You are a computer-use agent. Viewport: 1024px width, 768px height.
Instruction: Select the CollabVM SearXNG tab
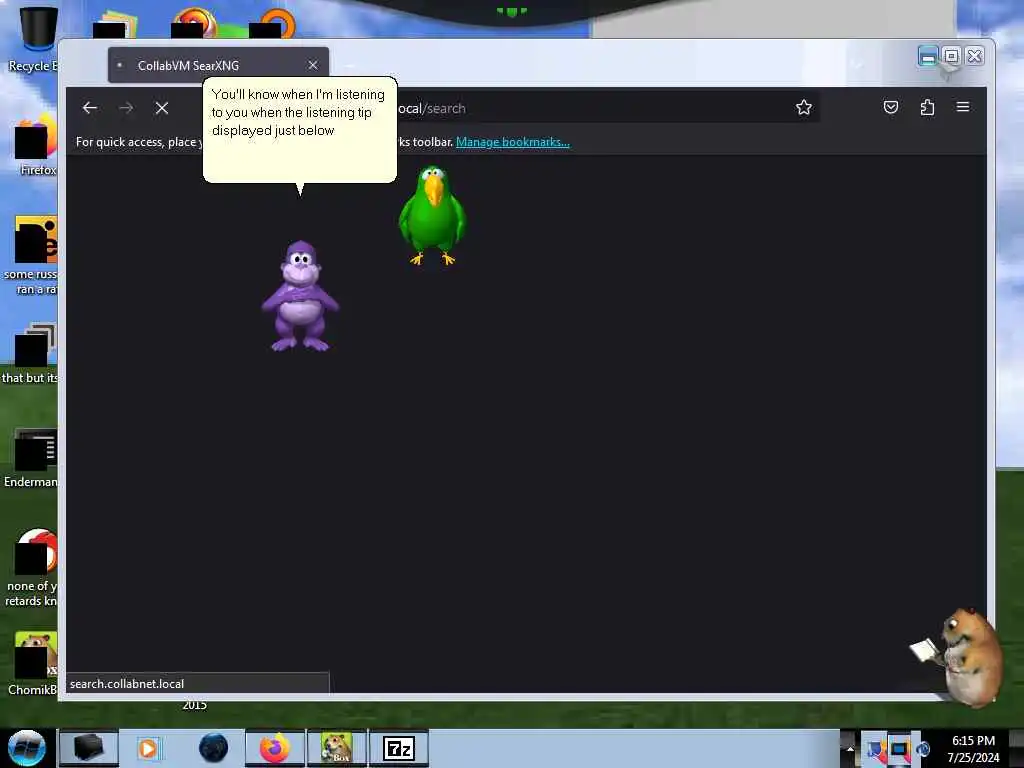(218, 65)
